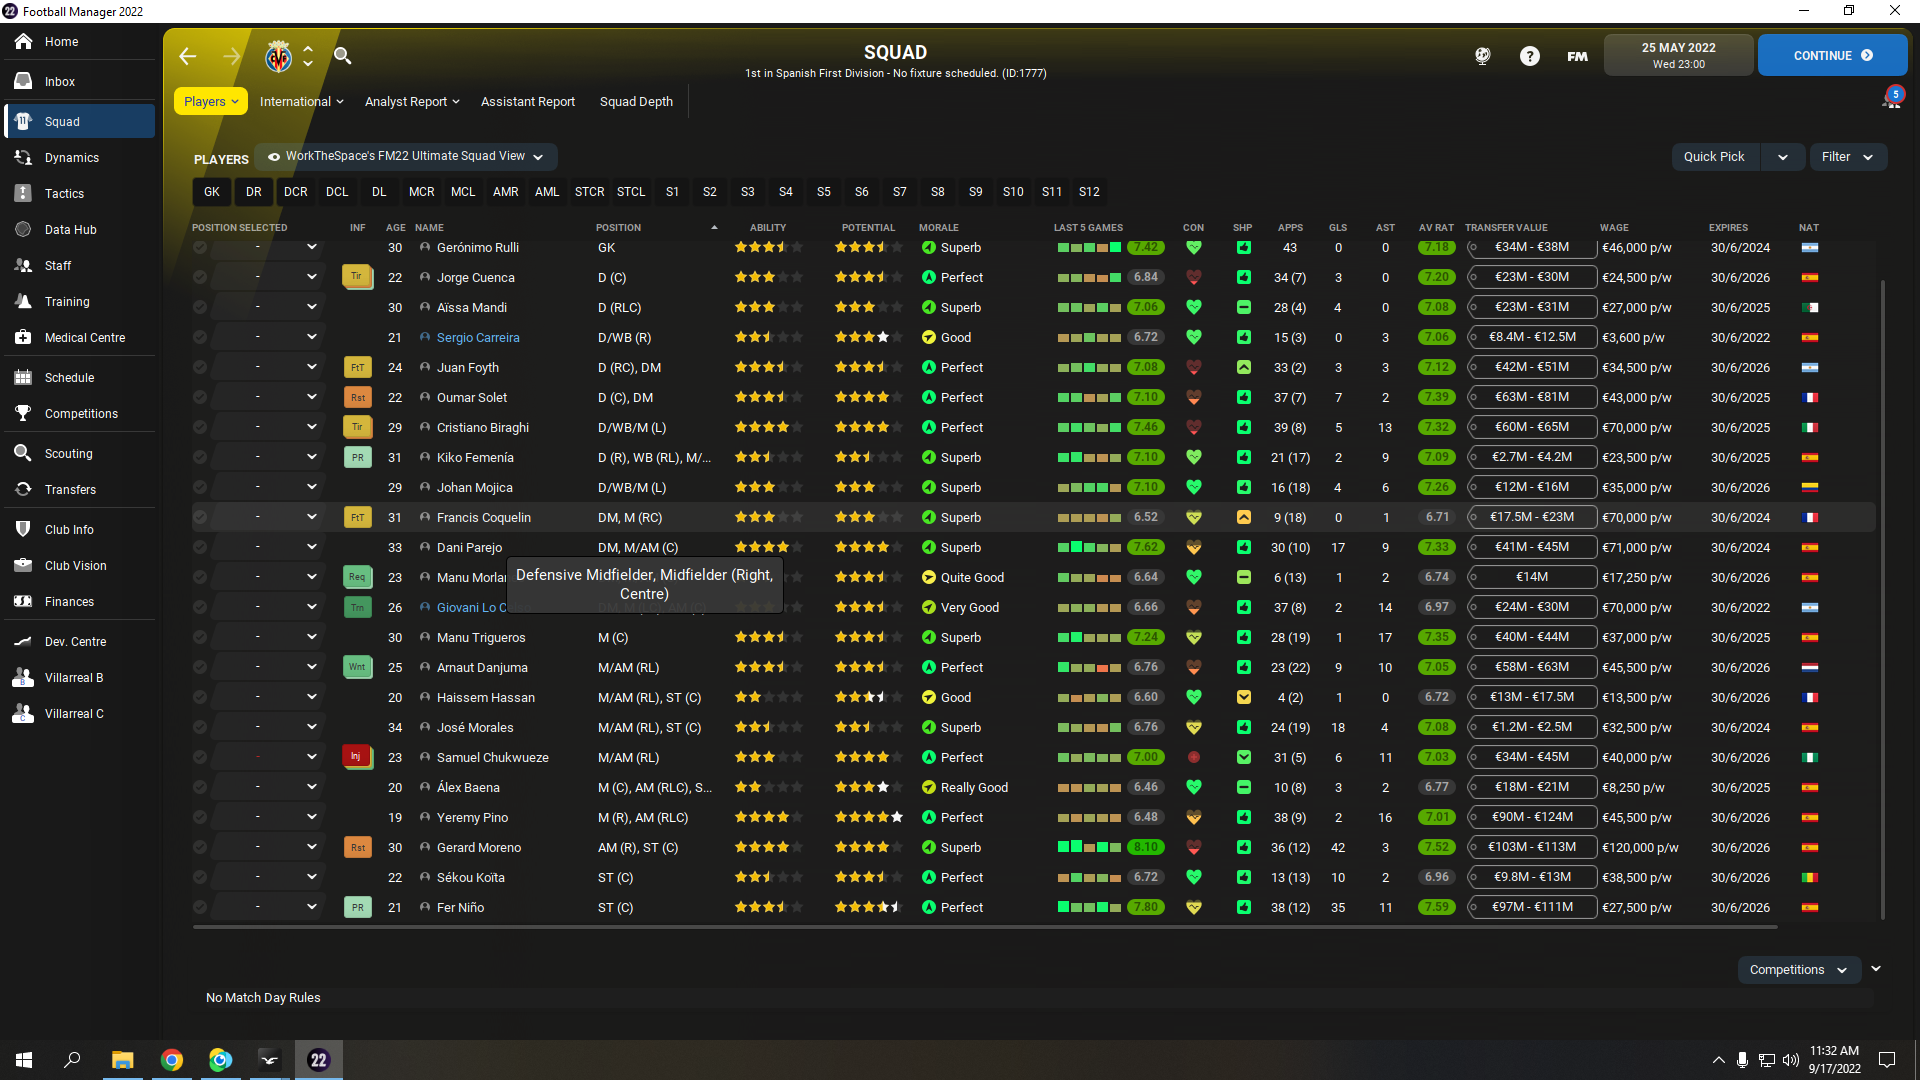This screenshot has height=1080, width=1920.
Task: Open Medical Centre in sidebar
Action: point(84,338)
